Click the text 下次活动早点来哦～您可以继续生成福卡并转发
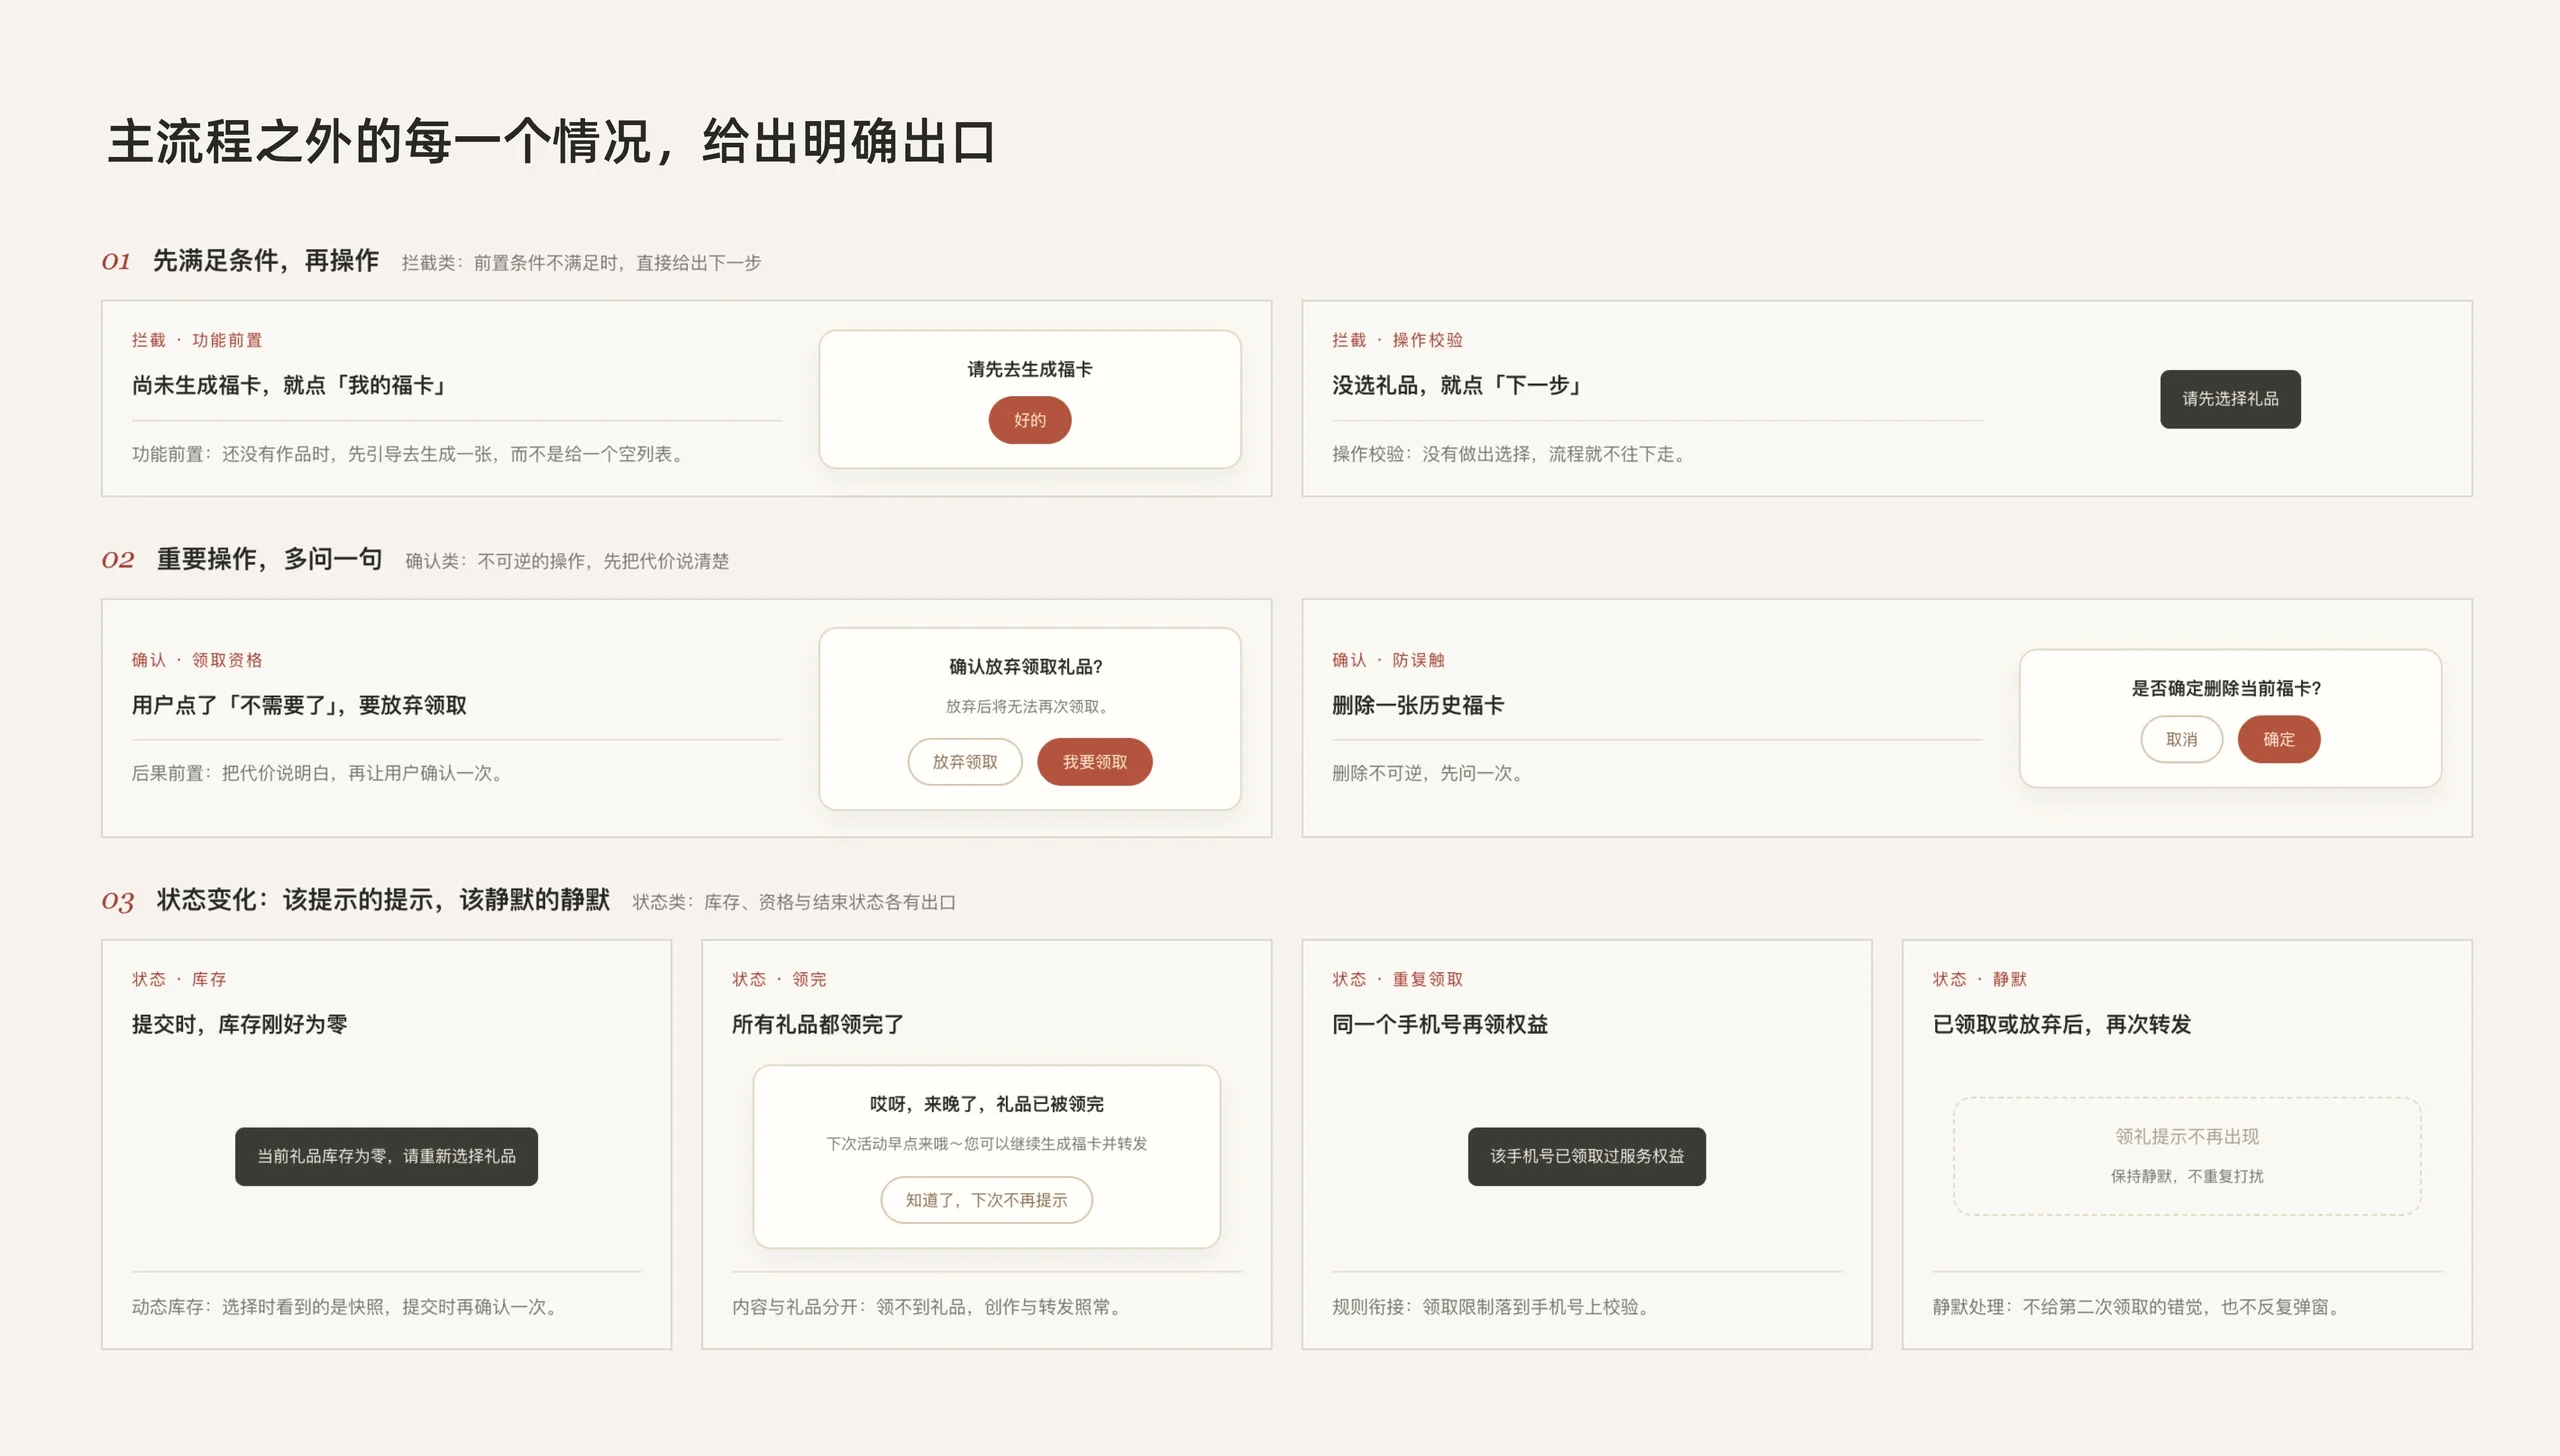 pyautogui.click(x=986, y=1143)
